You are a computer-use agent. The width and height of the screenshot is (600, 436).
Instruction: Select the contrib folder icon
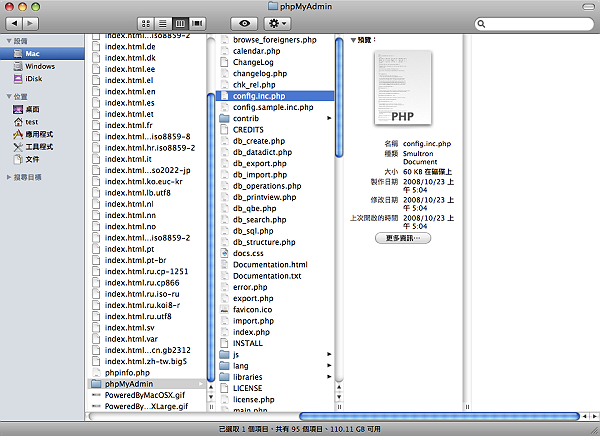coord(225,118)
